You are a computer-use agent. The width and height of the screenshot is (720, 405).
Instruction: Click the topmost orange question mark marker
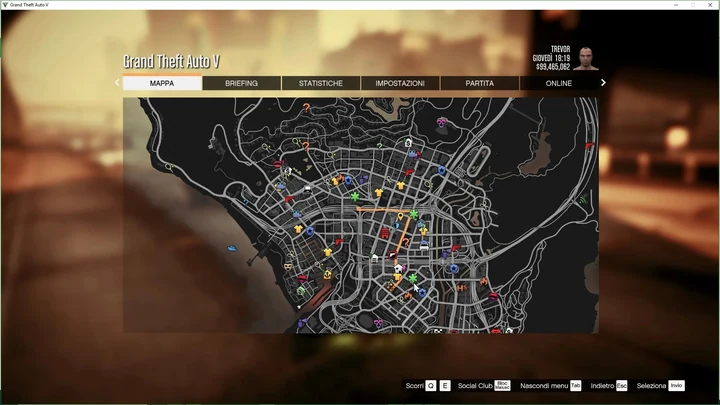pos(306,108)
